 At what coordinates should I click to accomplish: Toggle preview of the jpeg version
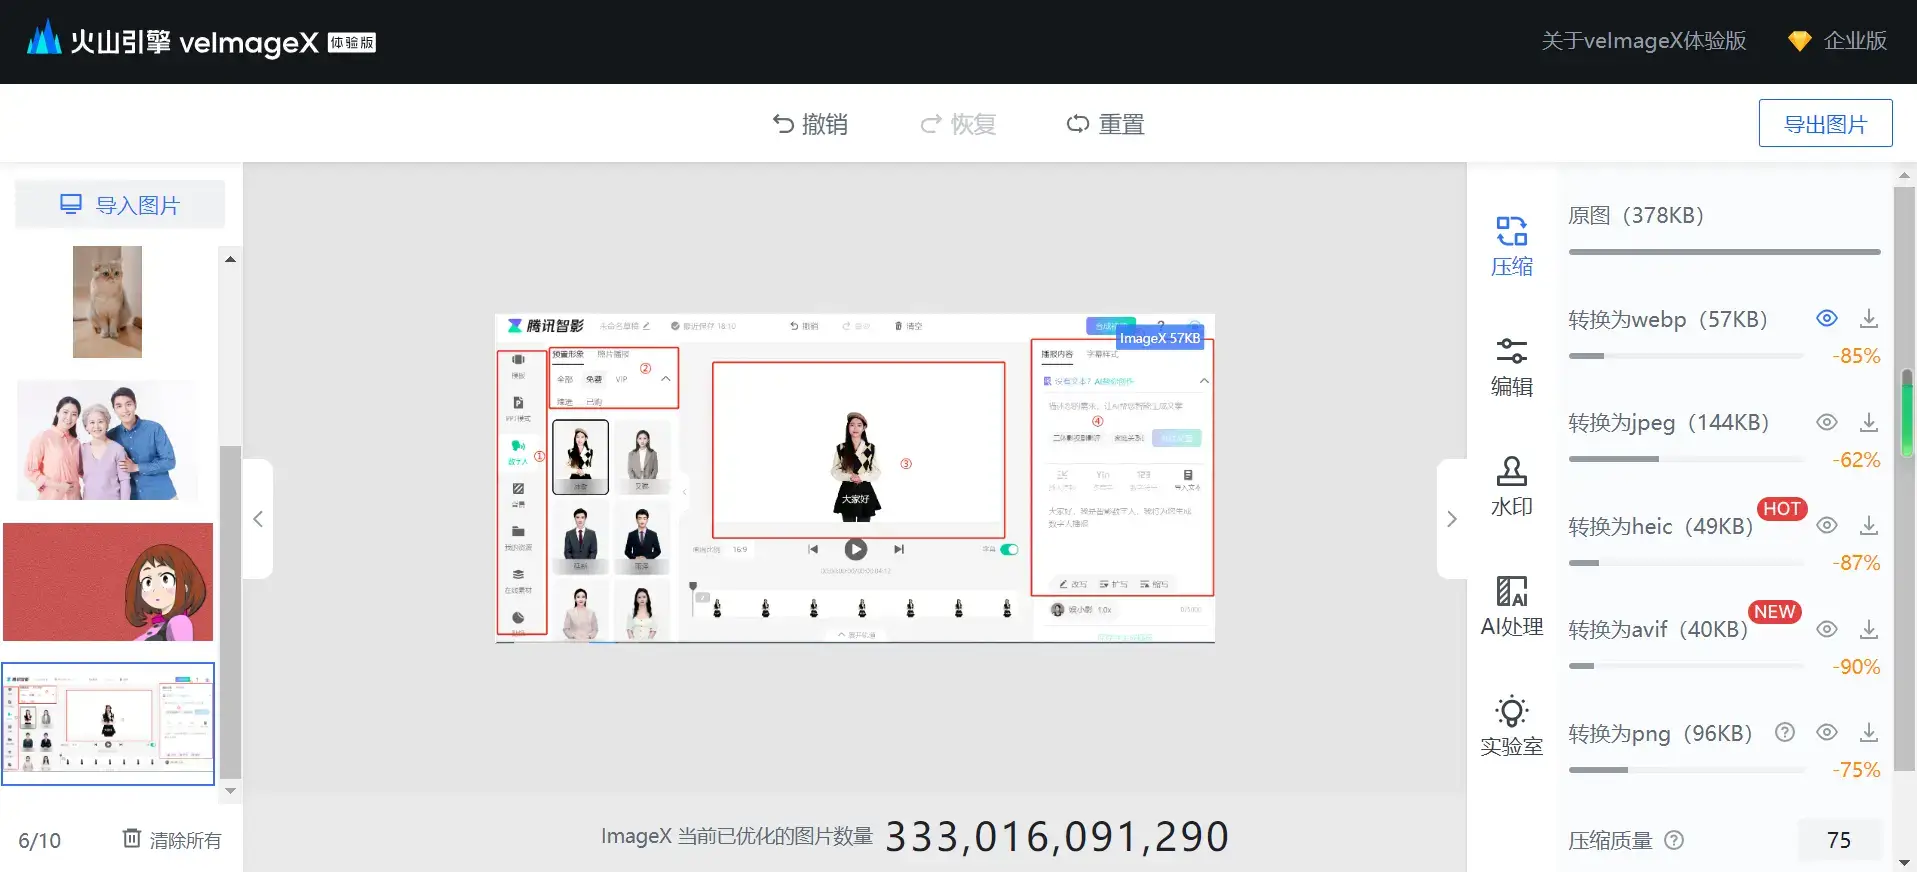tap(1826, 422)
